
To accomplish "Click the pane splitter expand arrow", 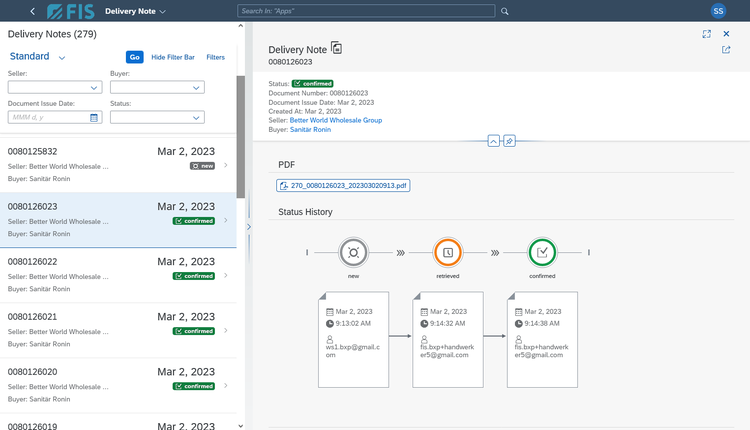I will [249, 227].
